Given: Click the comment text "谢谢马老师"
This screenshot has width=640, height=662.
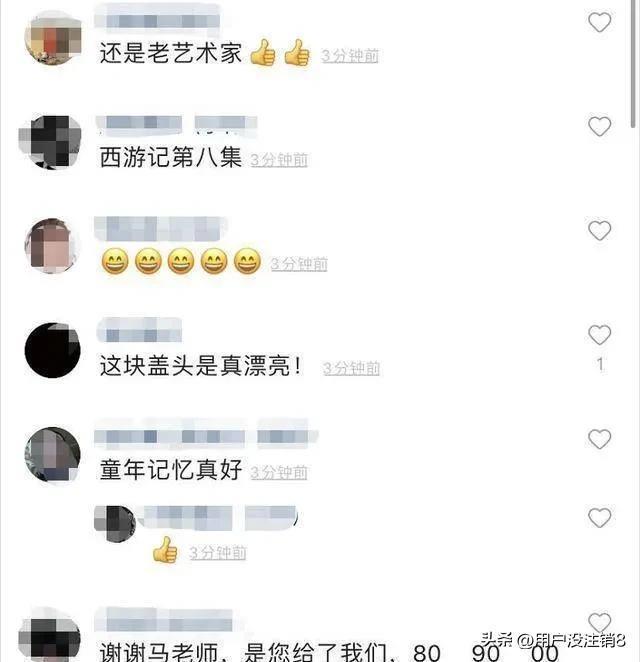Looking at the screenshot, I should pos(159,652).
